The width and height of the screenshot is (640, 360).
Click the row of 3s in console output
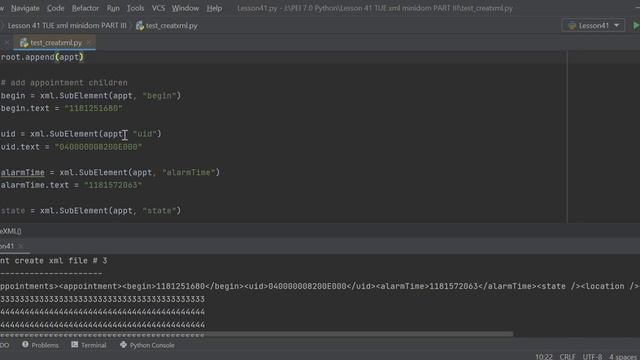click(102, 299)
